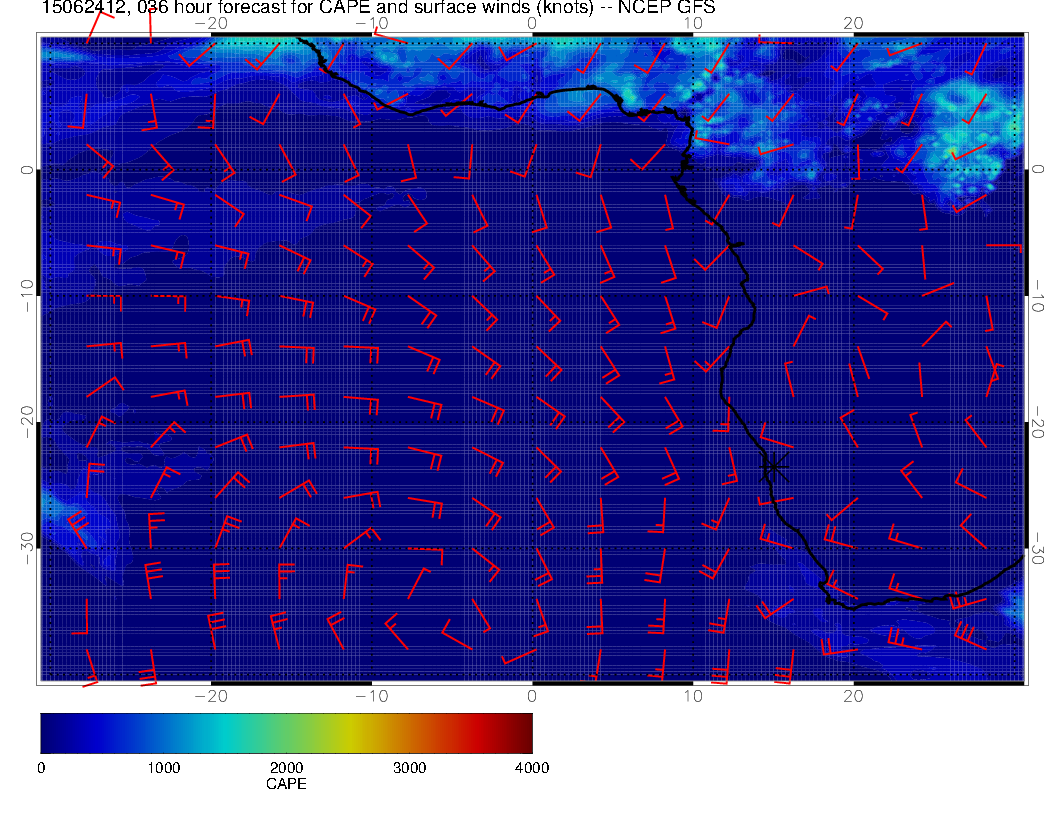Click the black asterisk marker on the coastline
Image resolution: width=1056 pixels, height=816 pixels.
click(773, 466)
